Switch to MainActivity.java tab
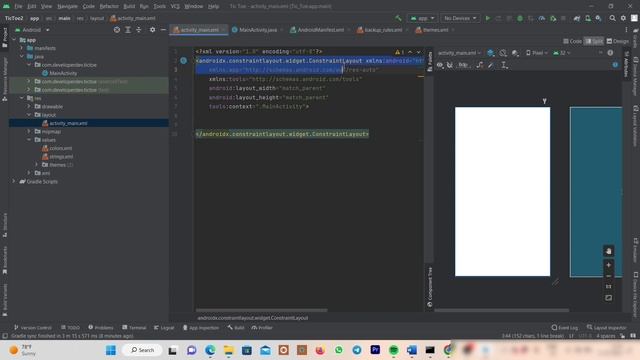640x360 pixels. coord(258,30)
